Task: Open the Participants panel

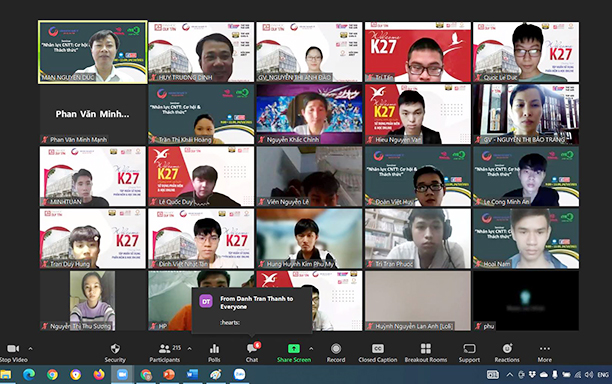Action: [165, 353]
